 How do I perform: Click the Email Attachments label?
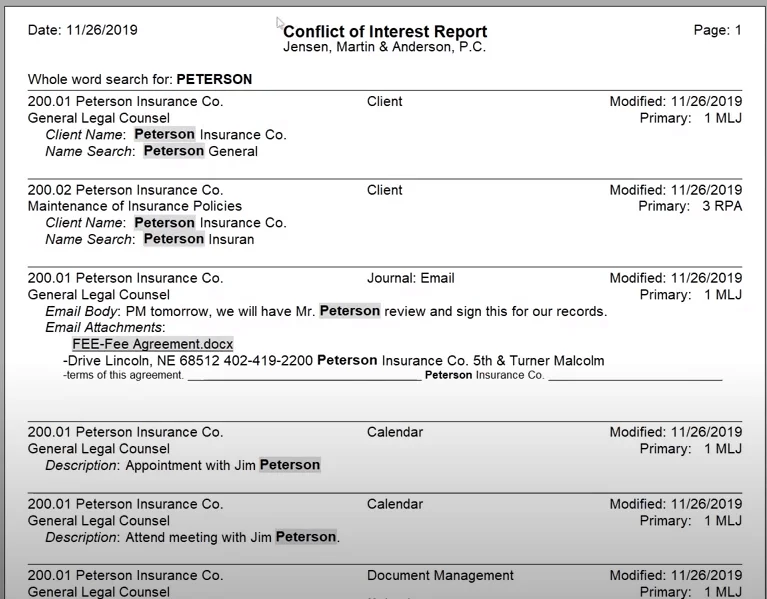pyautogui.click(x=105, y=327)
